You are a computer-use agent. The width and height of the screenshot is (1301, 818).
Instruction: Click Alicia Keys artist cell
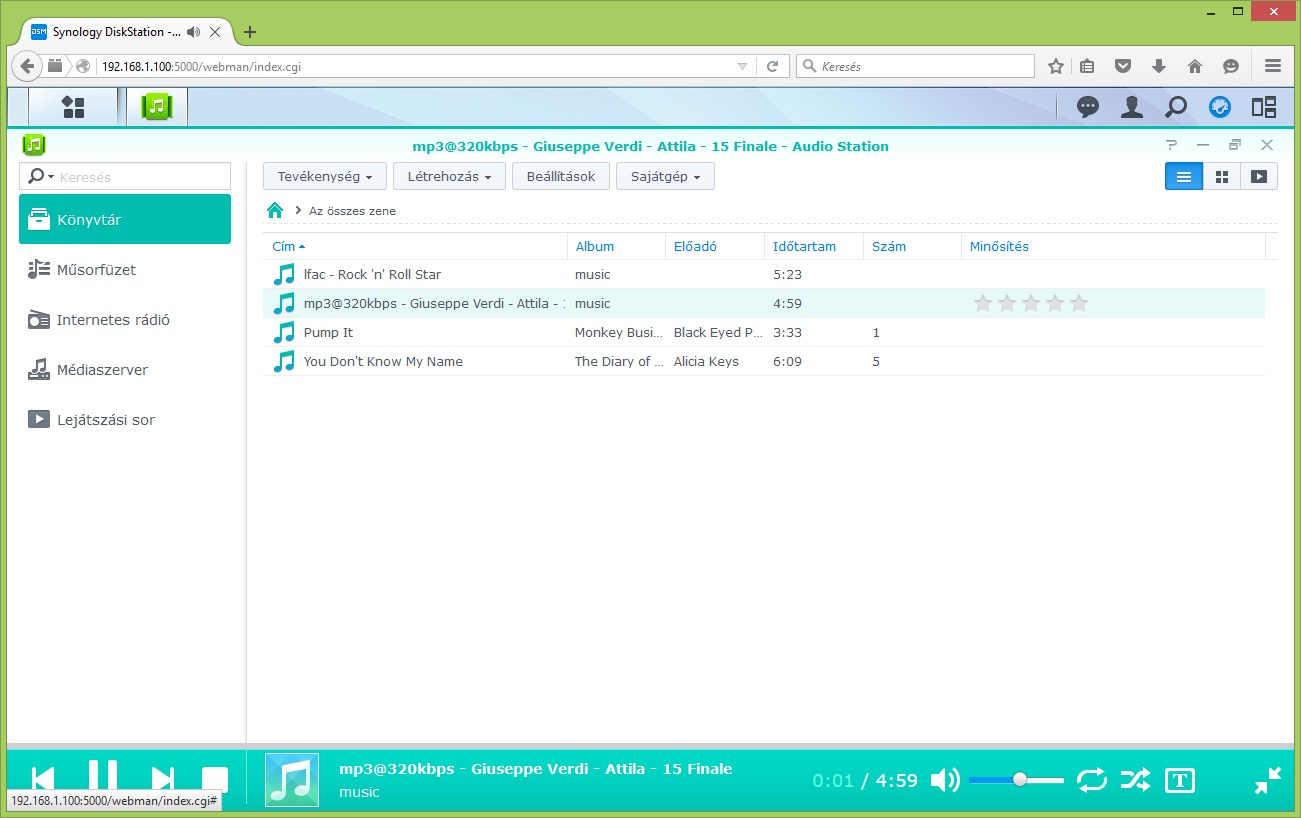coord(706,361)
